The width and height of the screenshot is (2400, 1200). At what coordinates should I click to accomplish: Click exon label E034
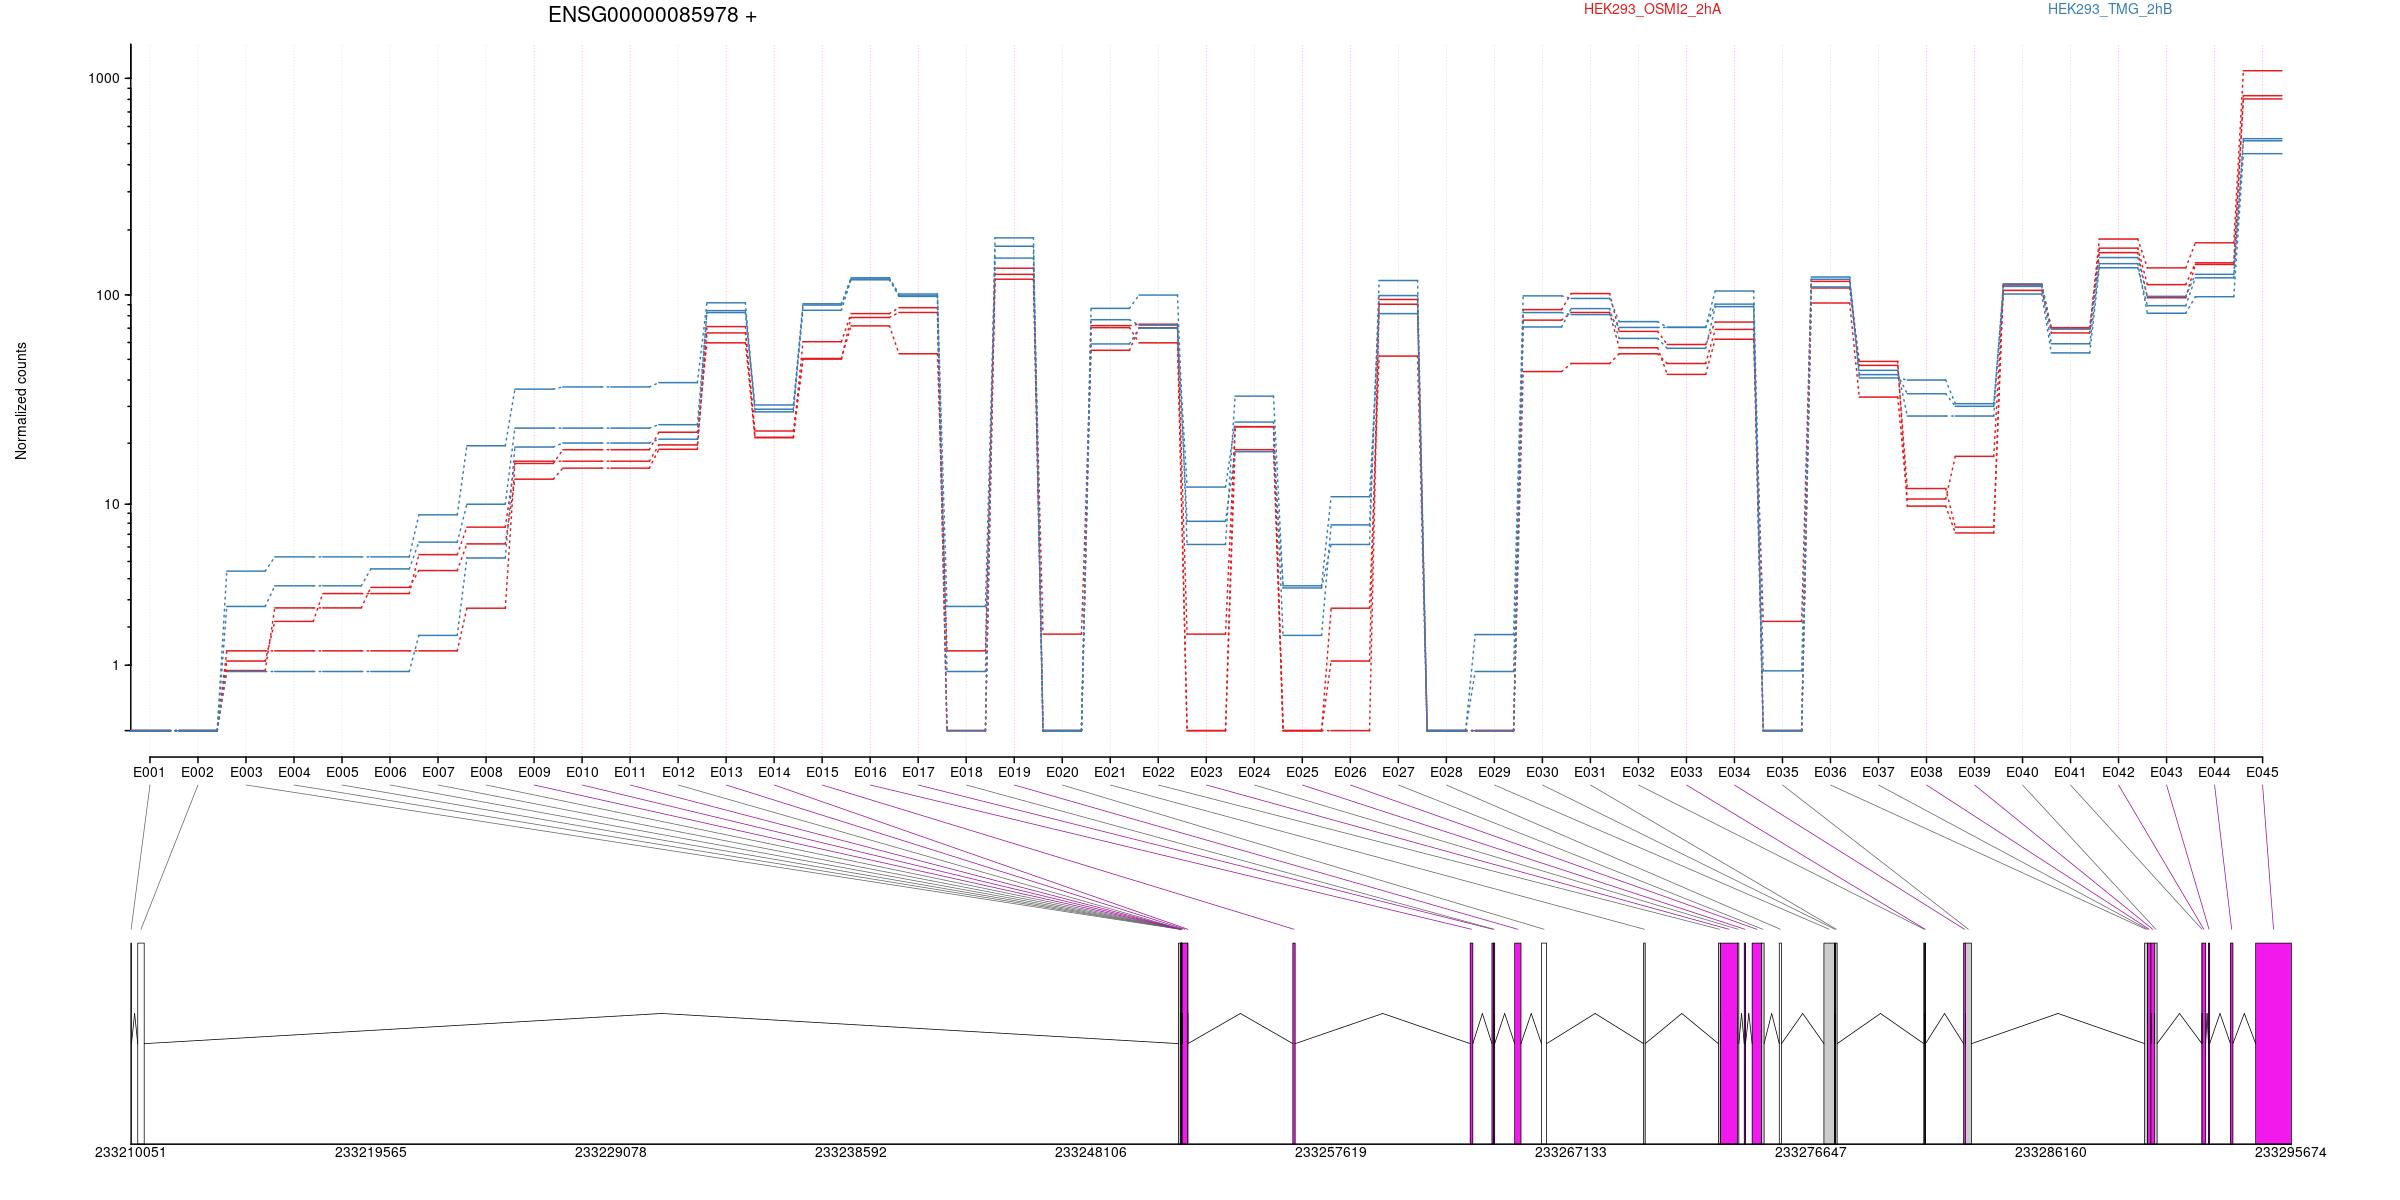coord(1734,772)
